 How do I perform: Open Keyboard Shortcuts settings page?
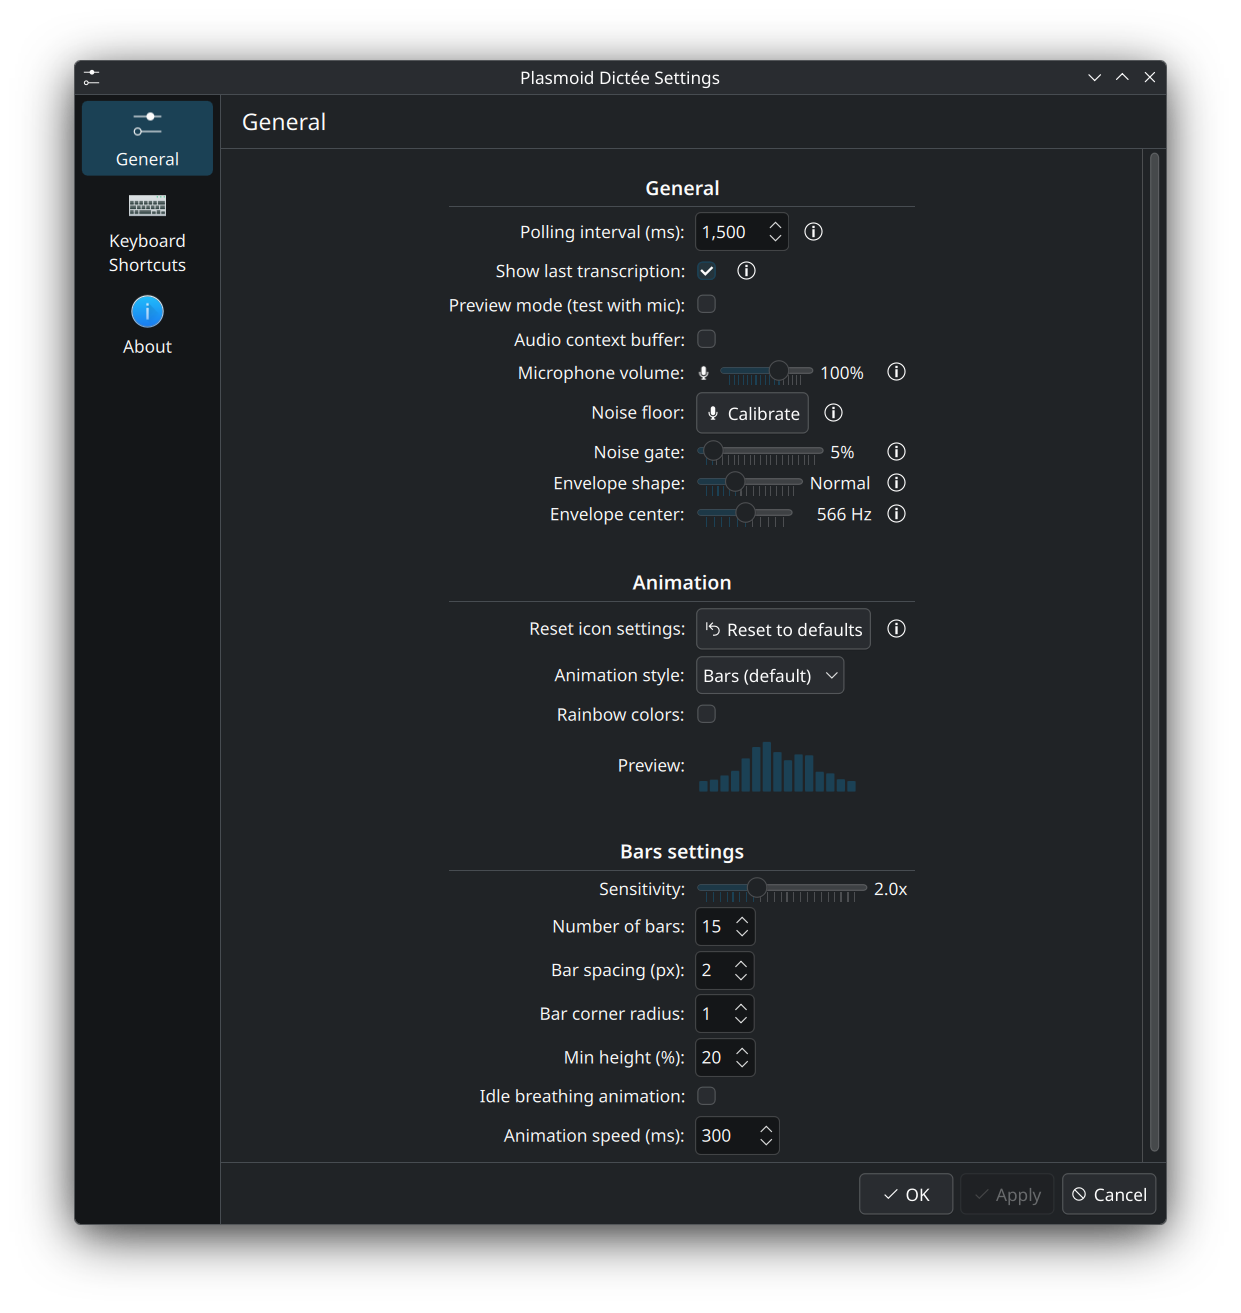pos(147,234)
